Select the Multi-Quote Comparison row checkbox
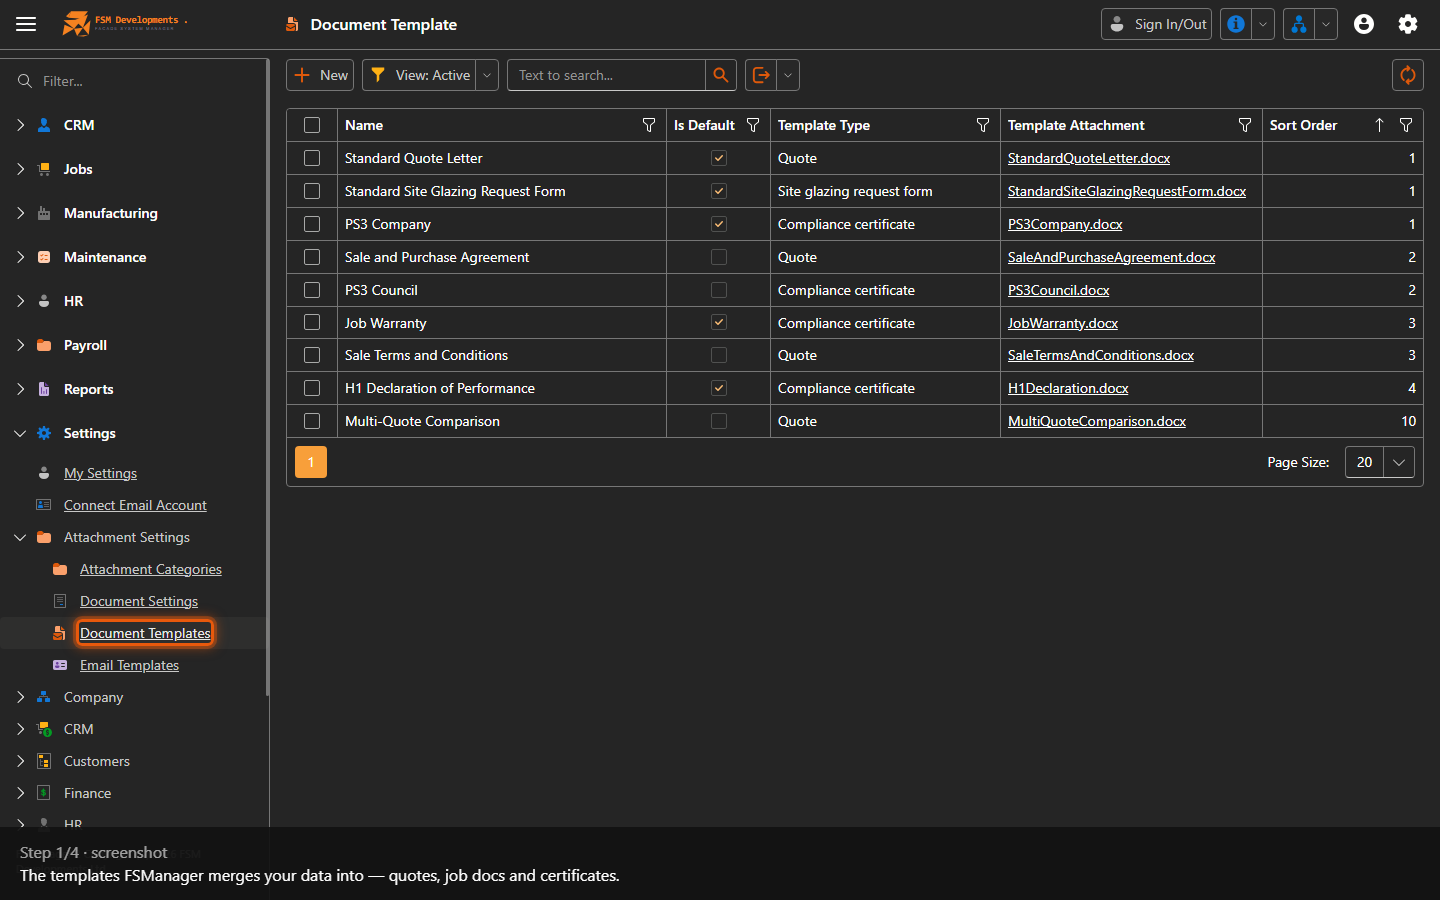Image resolution: width=1440 pixels, height=900 pixels. [312, 421]
